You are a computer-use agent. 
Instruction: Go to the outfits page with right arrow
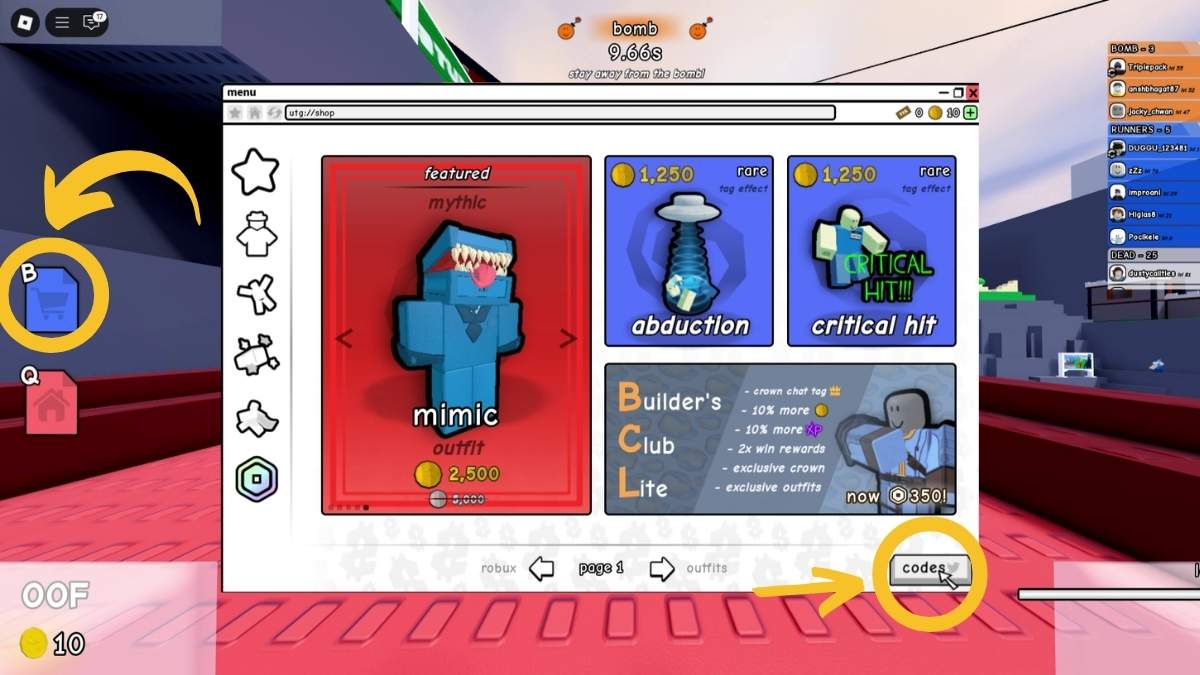click(x=662, y=569)
